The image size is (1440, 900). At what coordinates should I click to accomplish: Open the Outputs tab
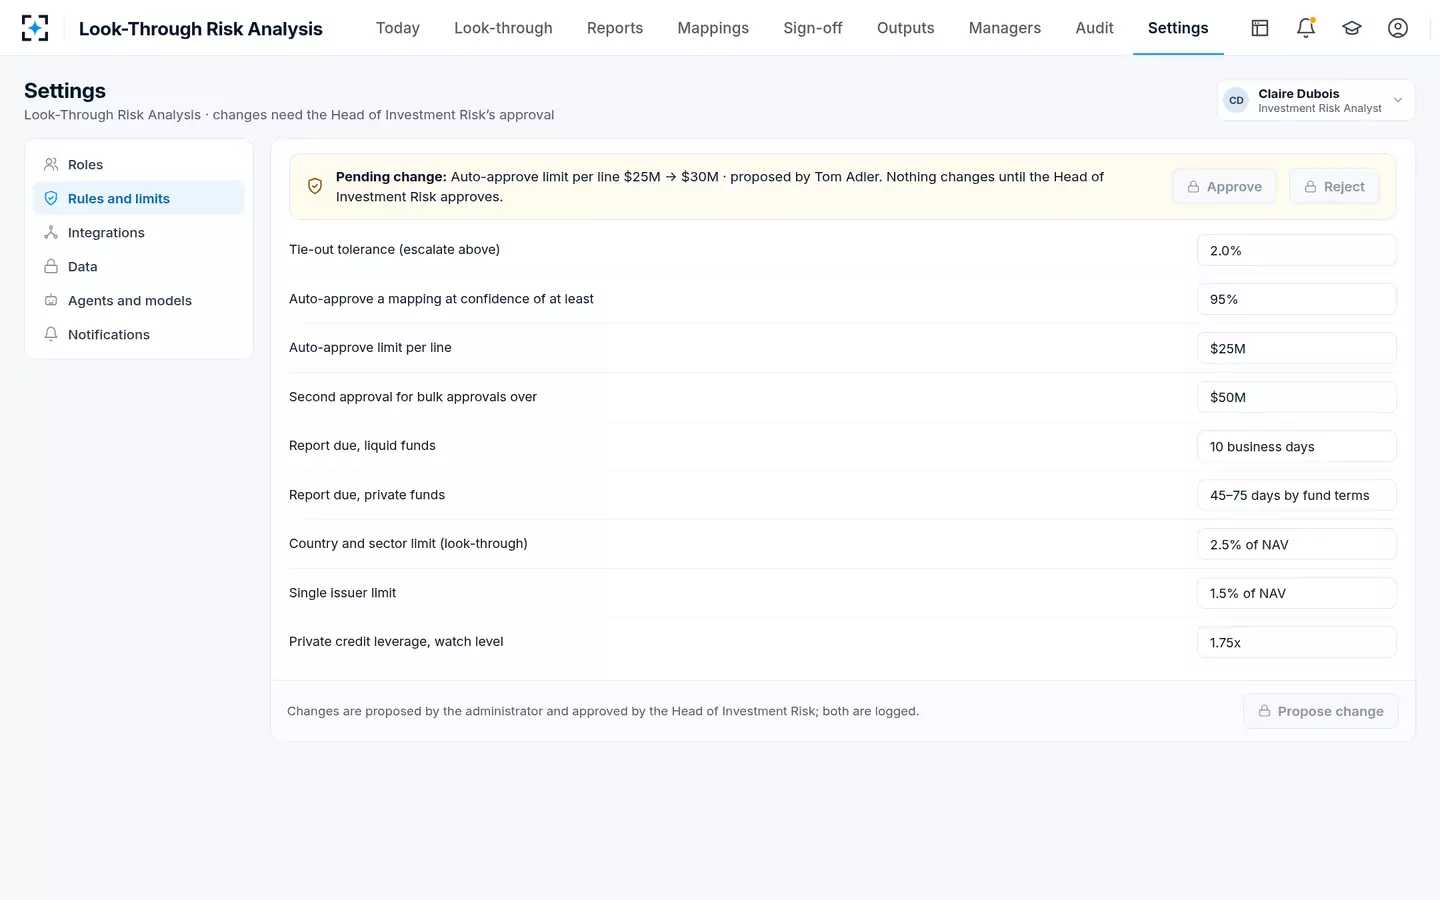point(906,28)
